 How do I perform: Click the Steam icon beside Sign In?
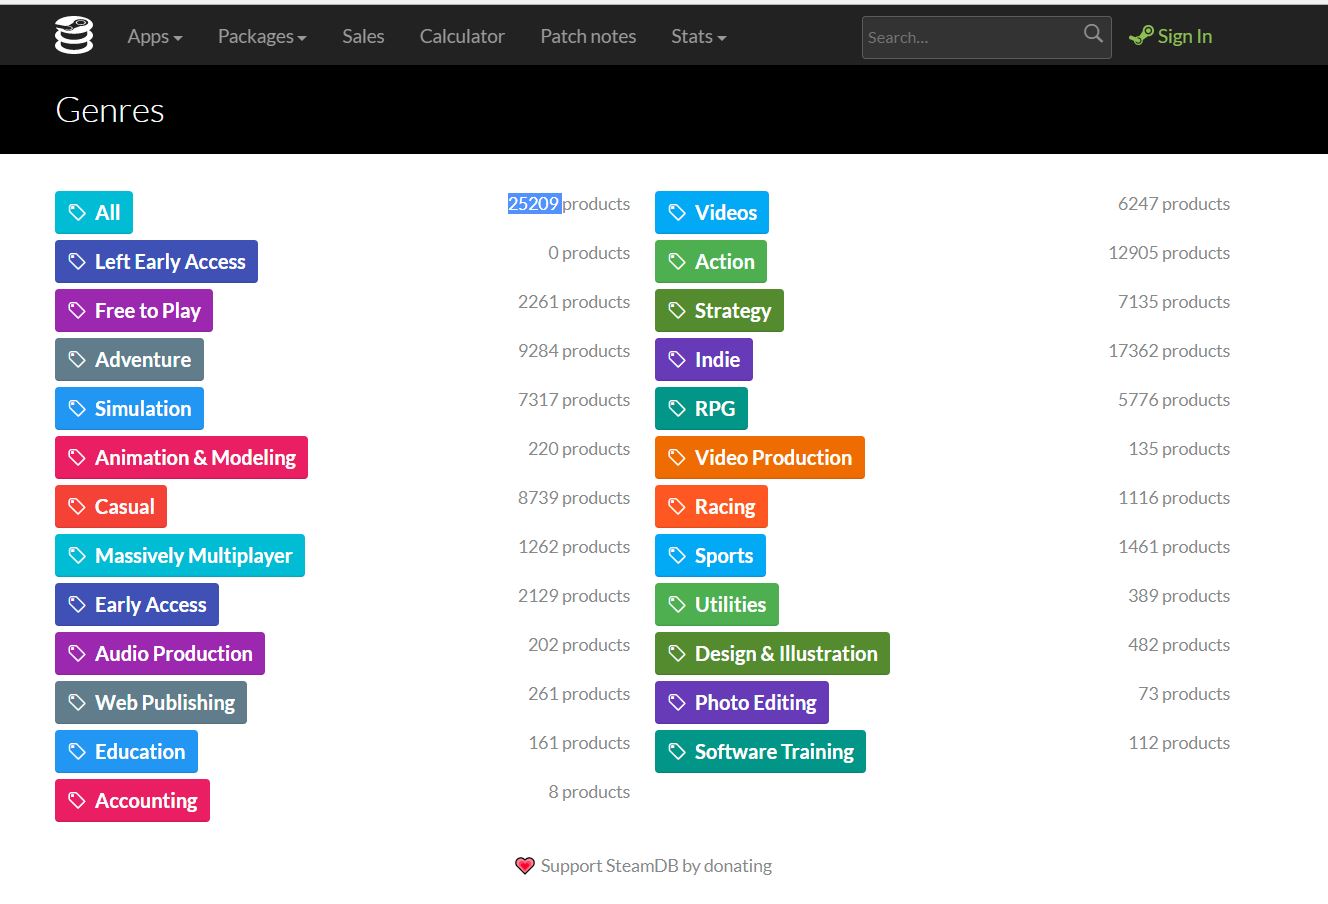(1141, 36)
